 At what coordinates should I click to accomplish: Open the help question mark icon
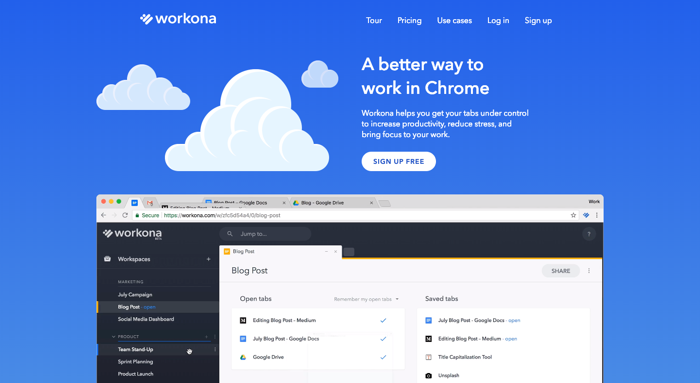pos(589,234)
